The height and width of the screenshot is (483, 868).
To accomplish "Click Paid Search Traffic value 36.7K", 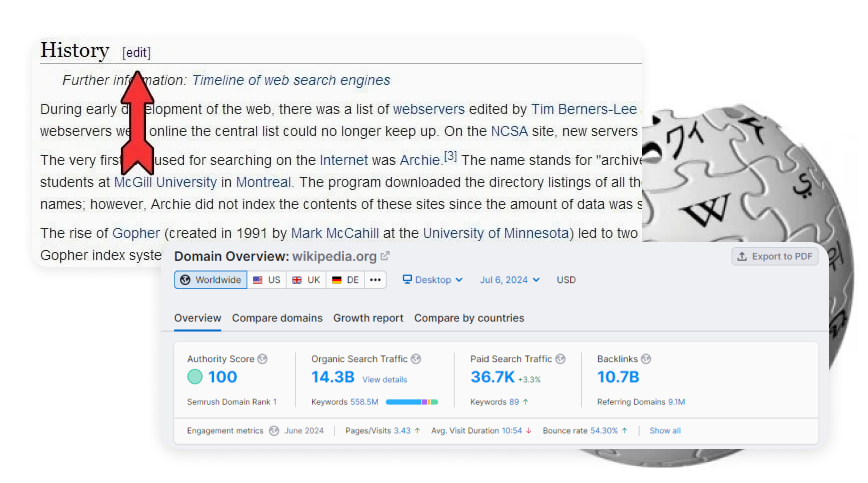I will tap(492, 377).
